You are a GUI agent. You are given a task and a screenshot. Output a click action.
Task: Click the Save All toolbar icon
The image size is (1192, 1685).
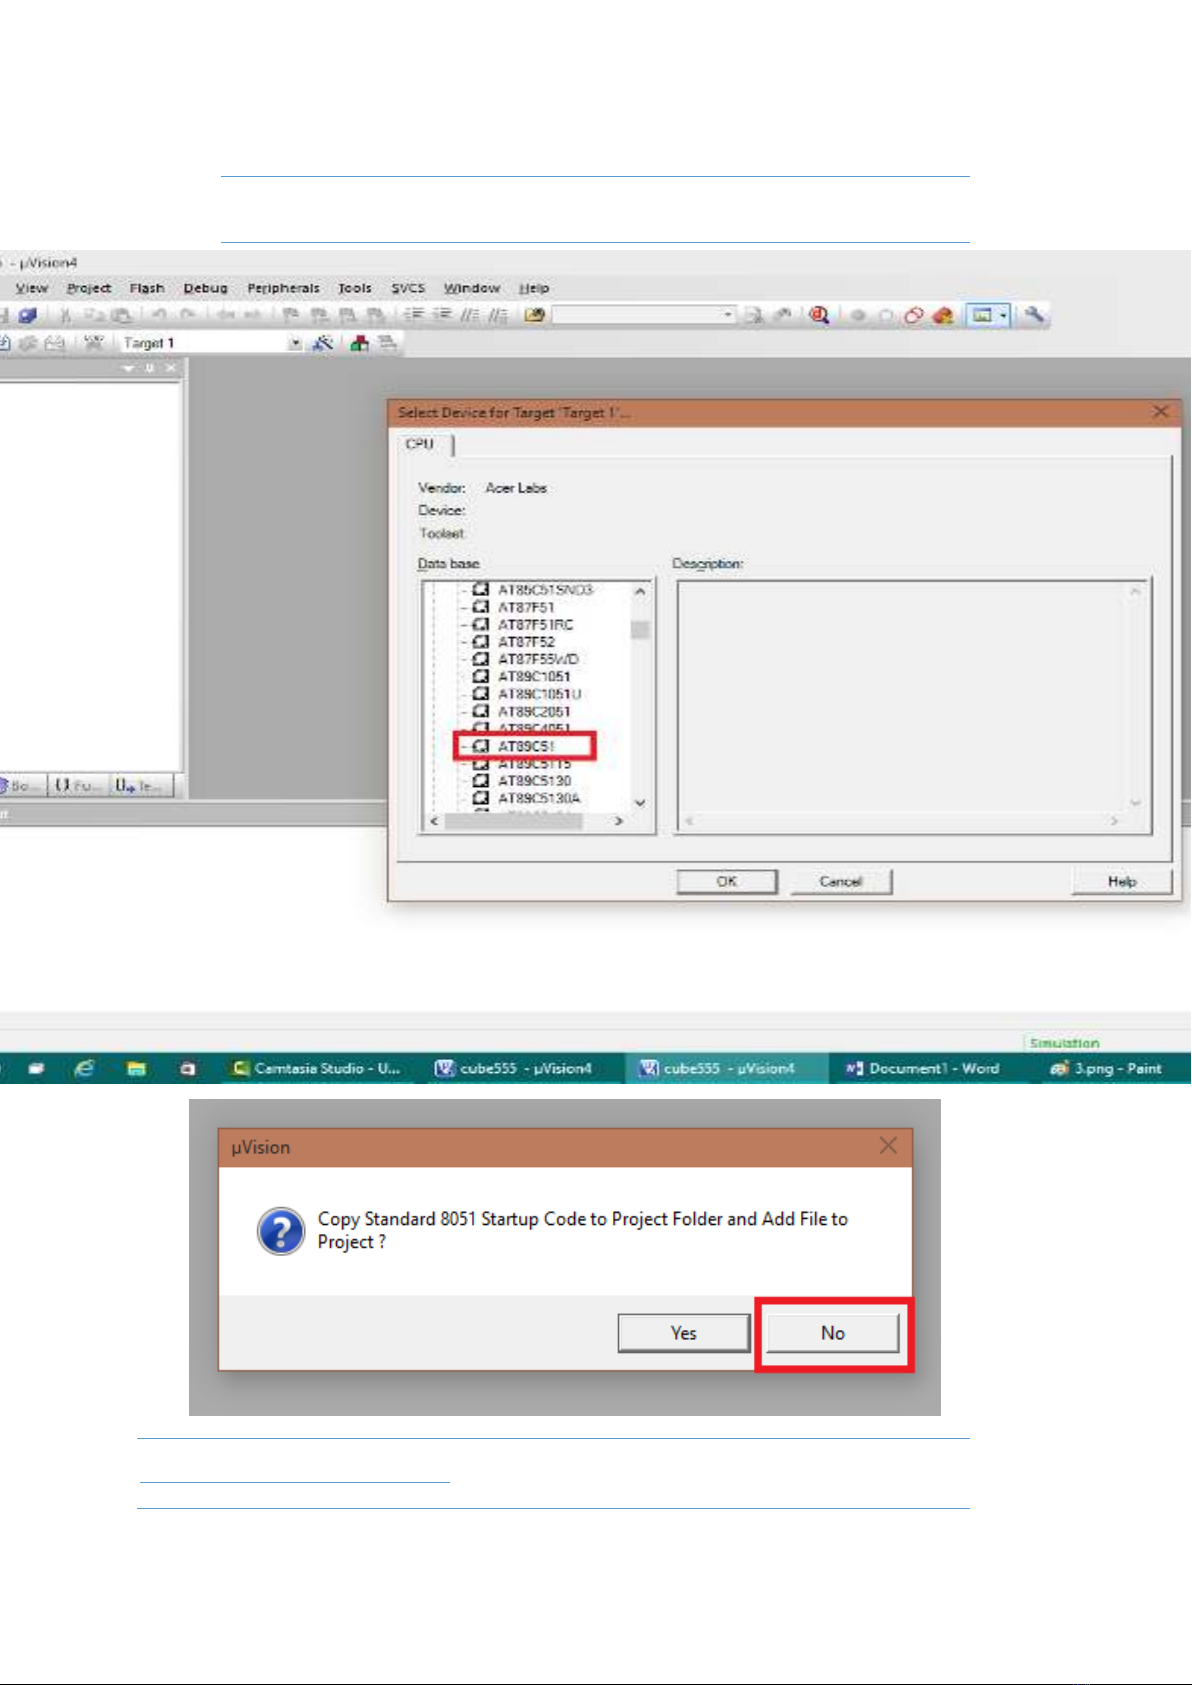point(27,316)
